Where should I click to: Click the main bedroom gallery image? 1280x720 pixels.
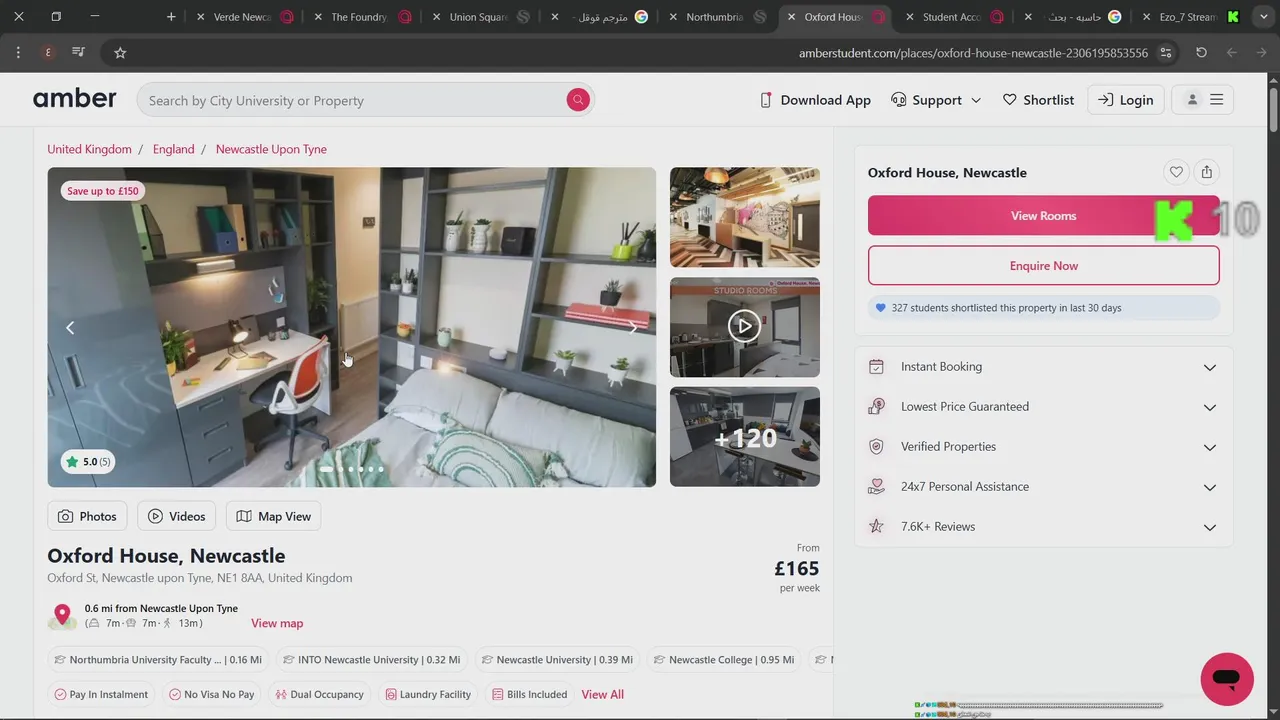(x=351, y=327)
